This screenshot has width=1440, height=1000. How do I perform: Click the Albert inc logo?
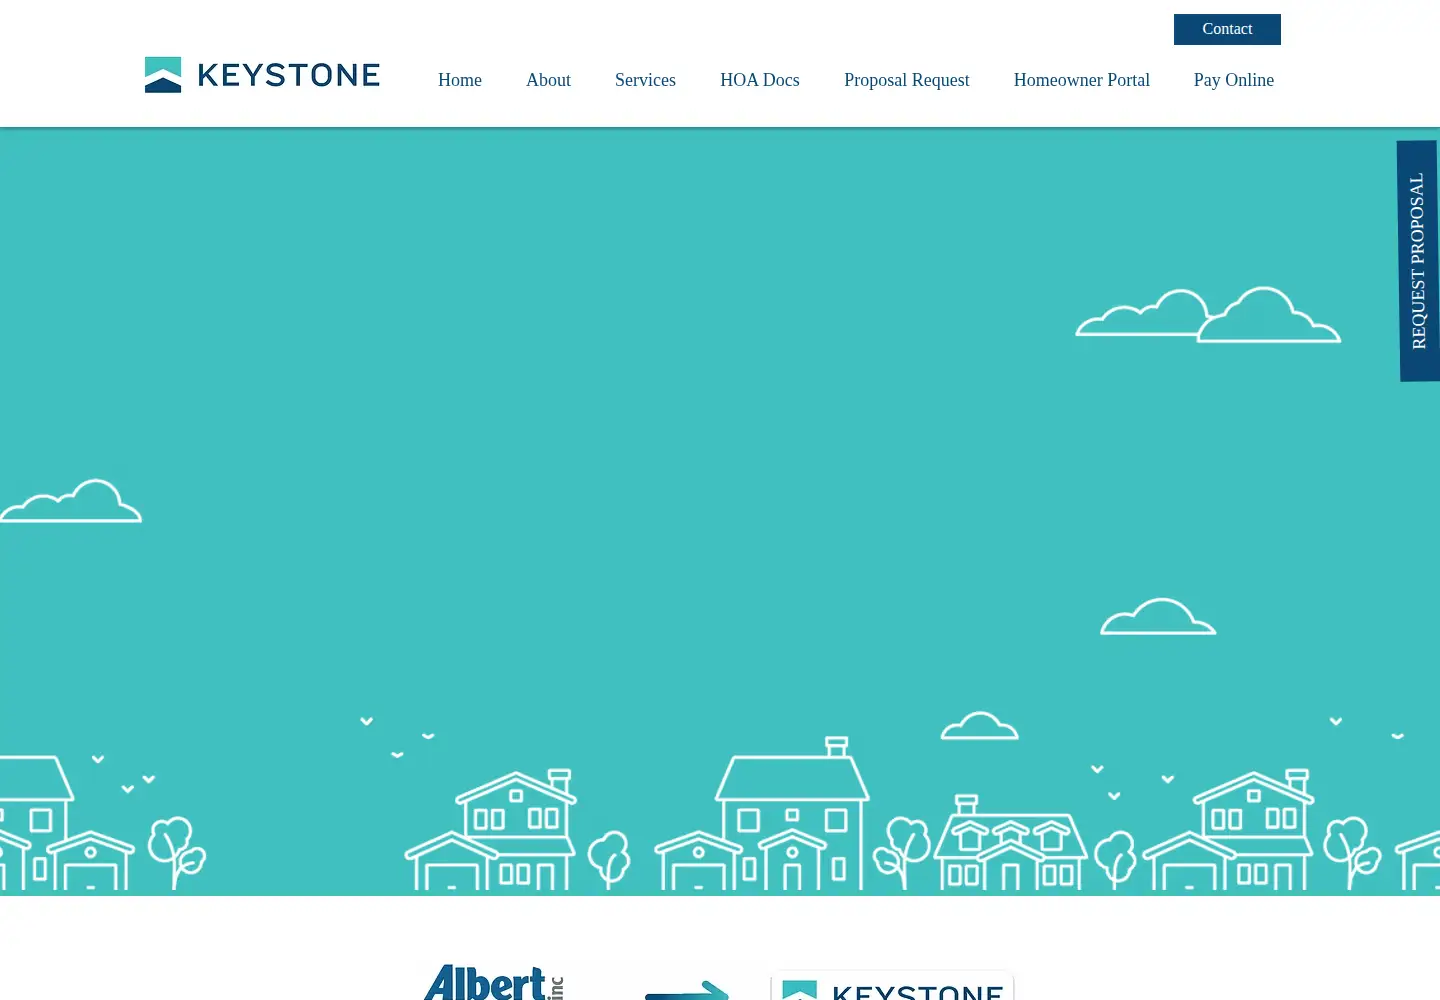click(x=495, y=983)
